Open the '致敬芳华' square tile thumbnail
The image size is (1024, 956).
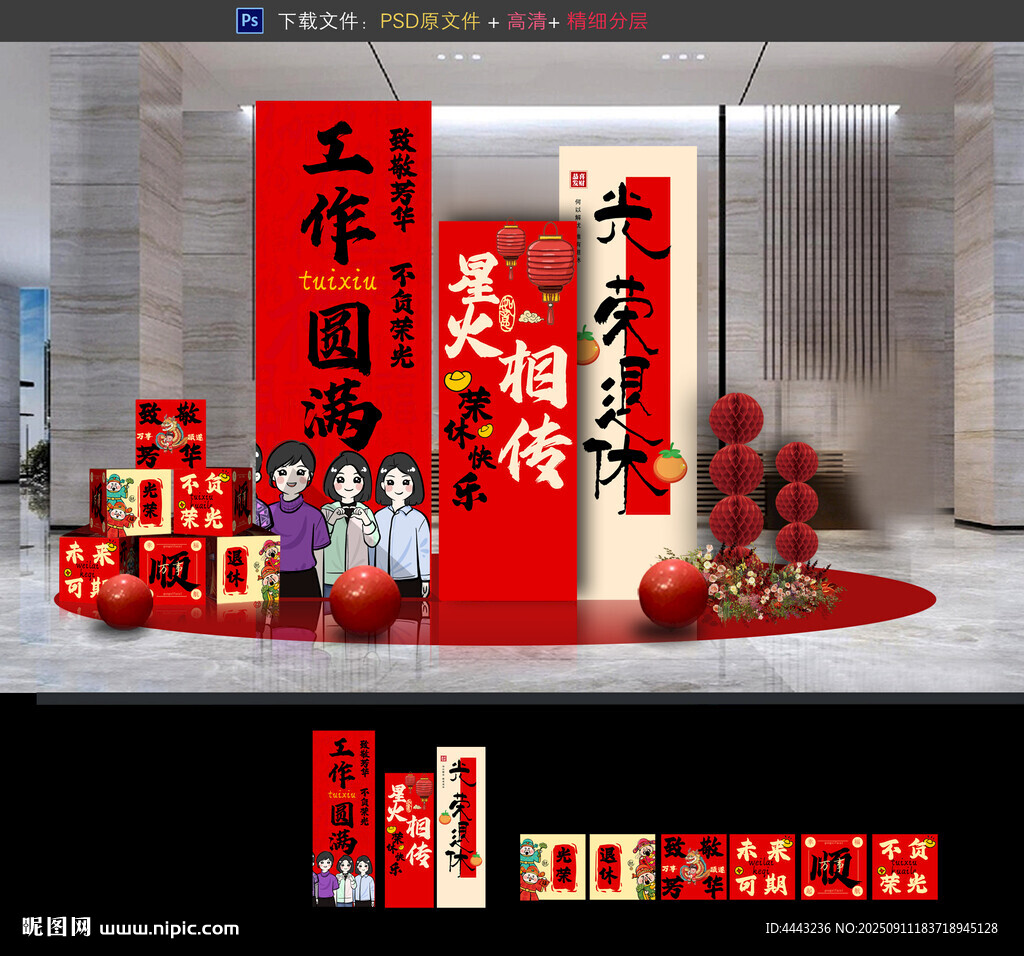(x=693, y=867)
